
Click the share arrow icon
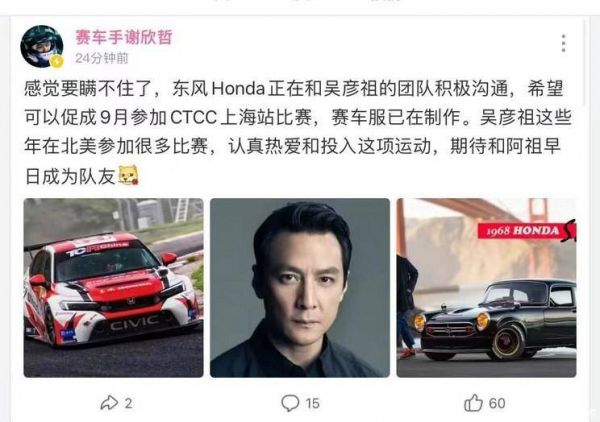(109, 403)
